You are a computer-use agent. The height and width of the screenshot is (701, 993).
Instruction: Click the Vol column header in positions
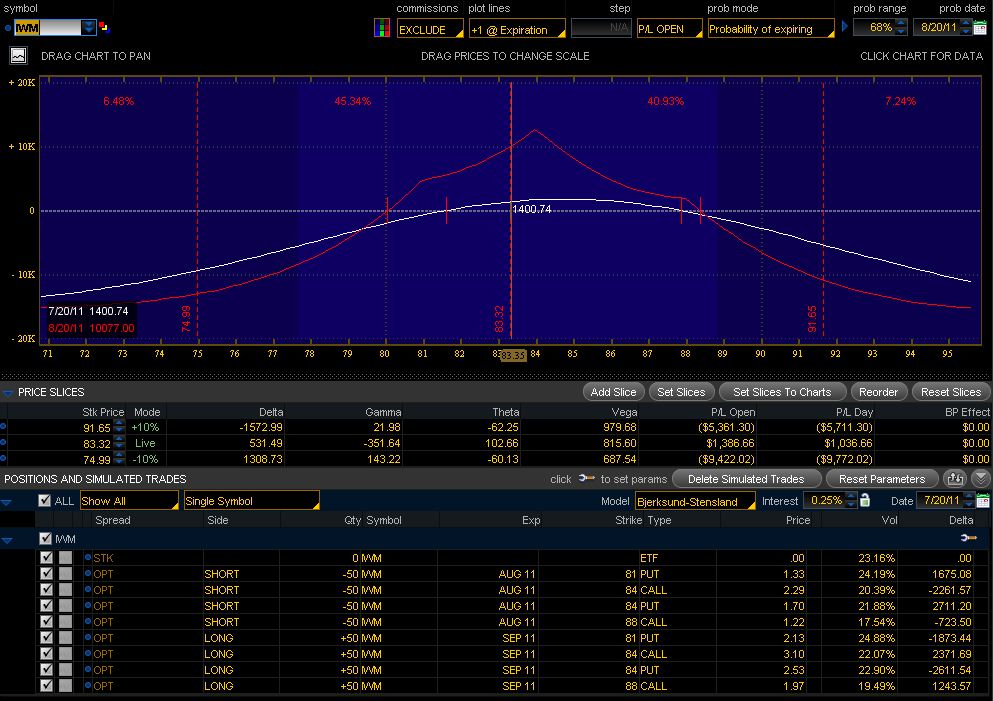[x=889, y=520]
